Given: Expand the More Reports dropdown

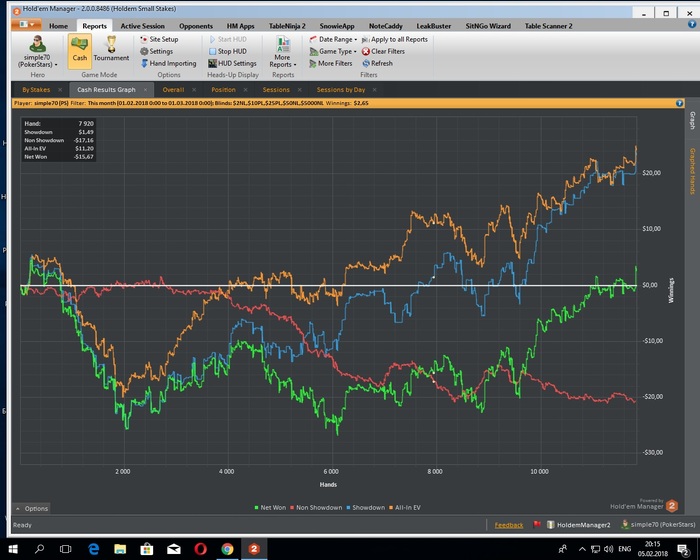Looking at the screenshot, I should point(283,52).
